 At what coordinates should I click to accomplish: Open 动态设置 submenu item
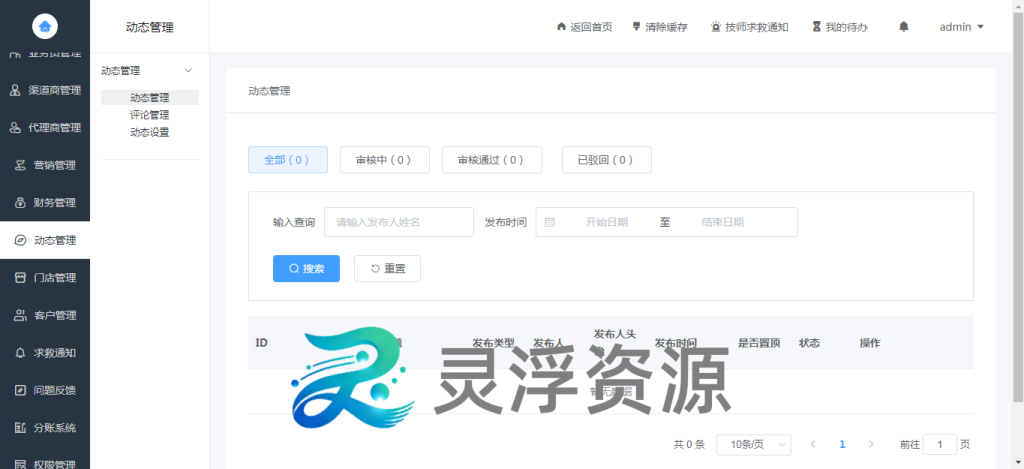(150, 133)
